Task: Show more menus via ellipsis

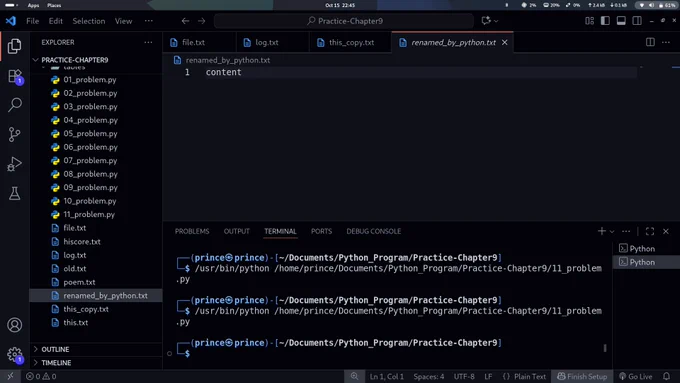Action: tap(149, 21)
